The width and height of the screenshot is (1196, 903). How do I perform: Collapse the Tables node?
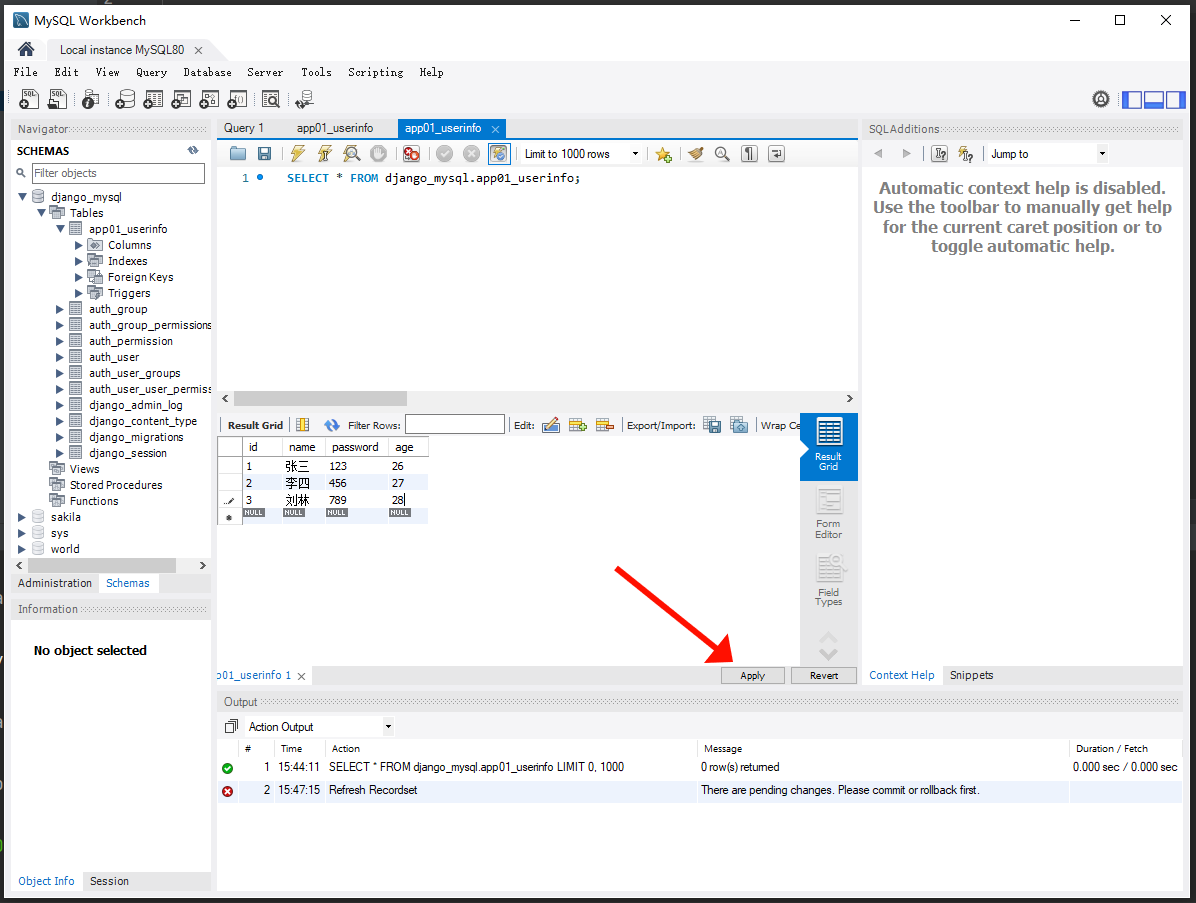[42, 213]
